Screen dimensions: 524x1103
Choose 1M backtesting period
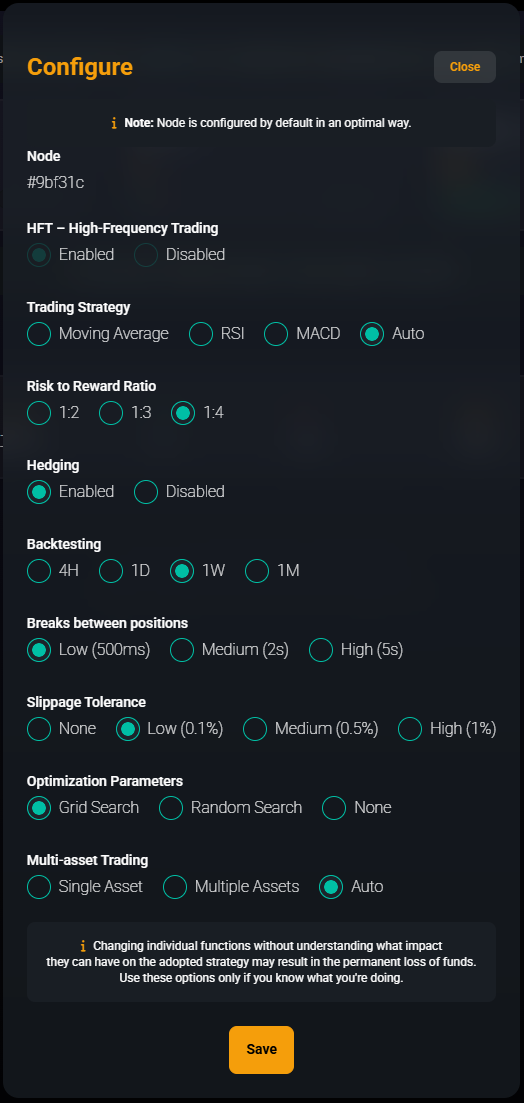257,570
